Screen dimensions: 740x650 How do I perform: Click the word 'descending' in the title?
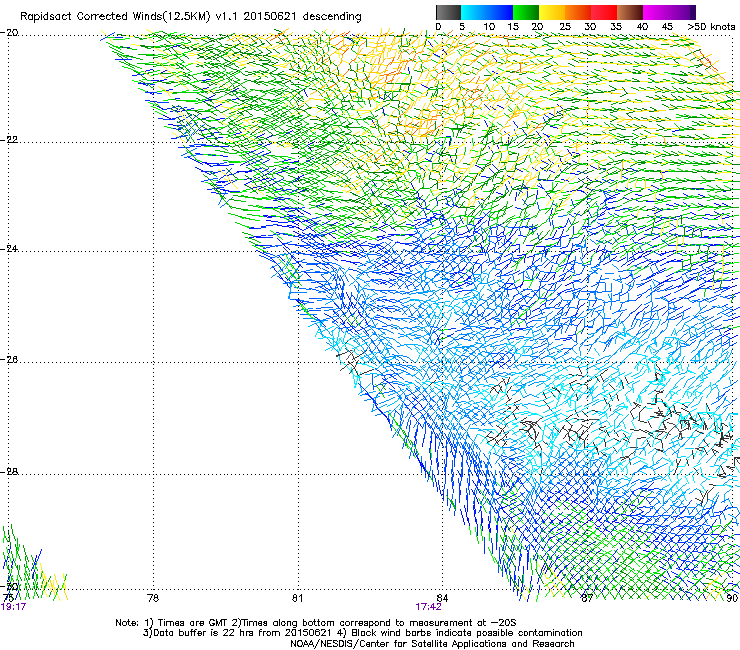(332, 17)
